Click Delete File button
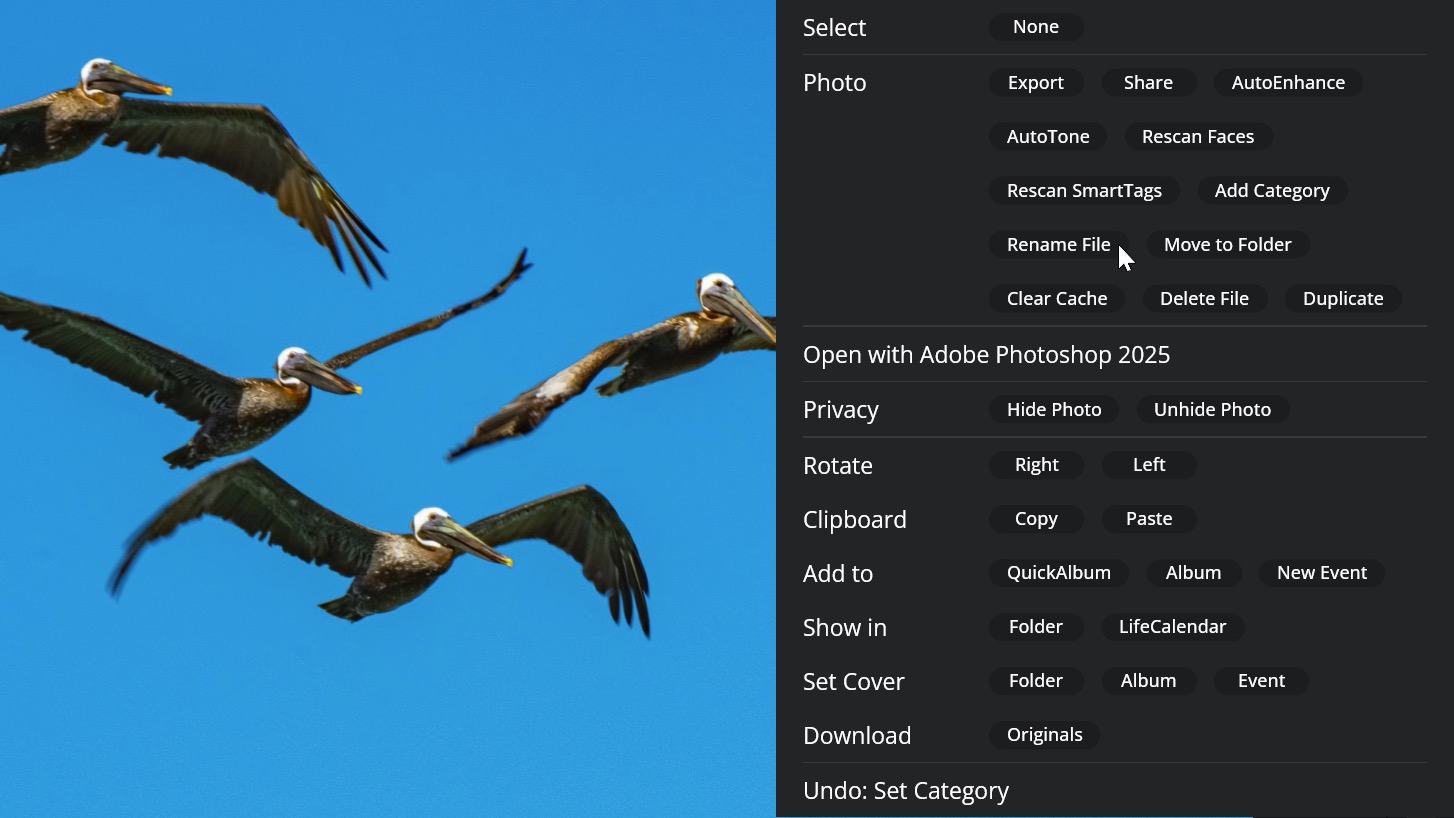The height and width of the screenshot is (818, 1454). click(1204, 299)
